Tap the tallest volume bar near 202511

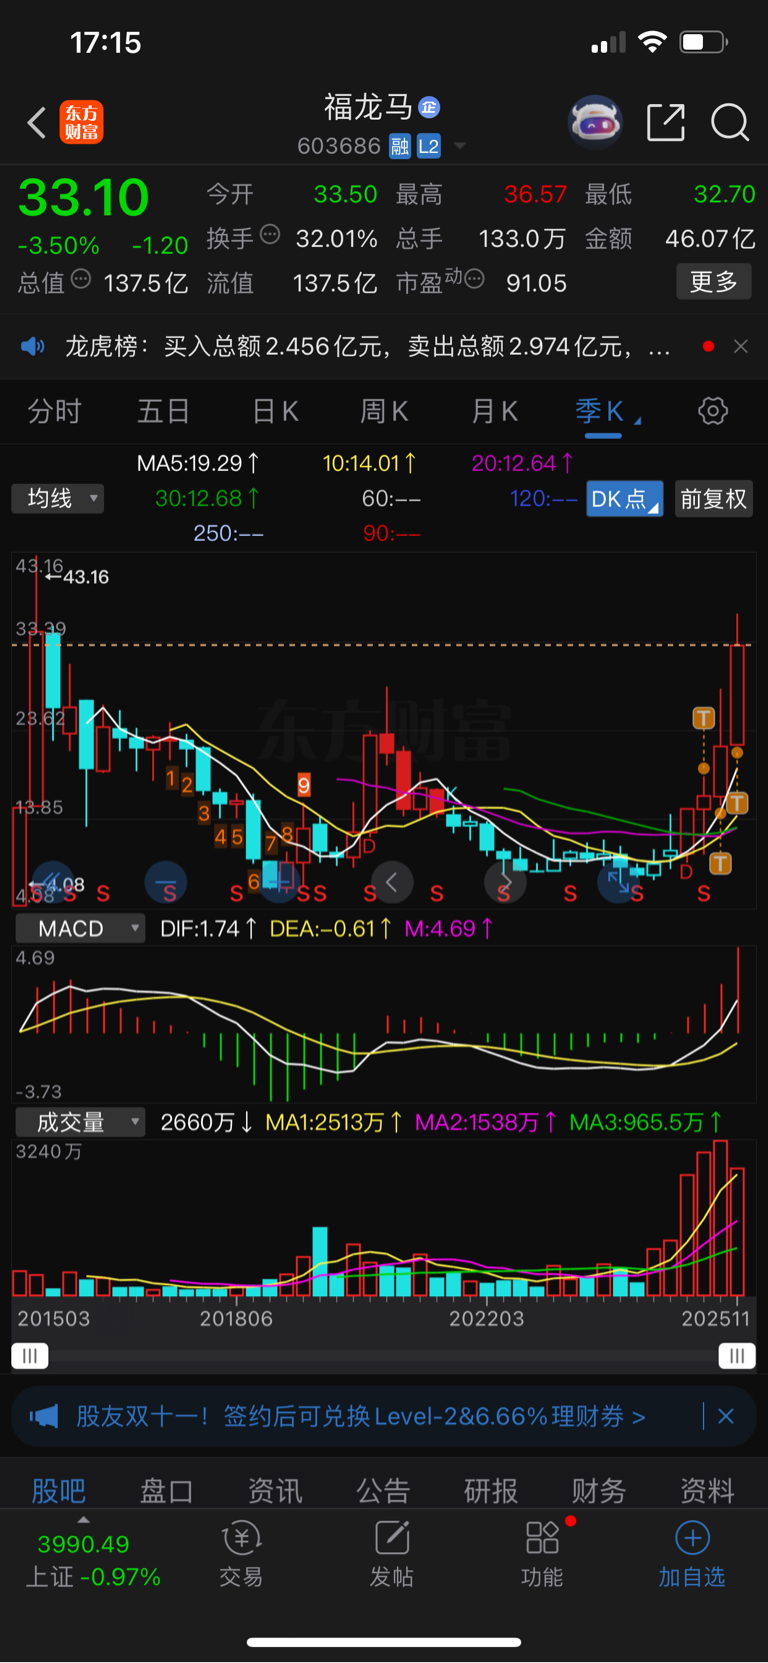[x=721, y=1218]
